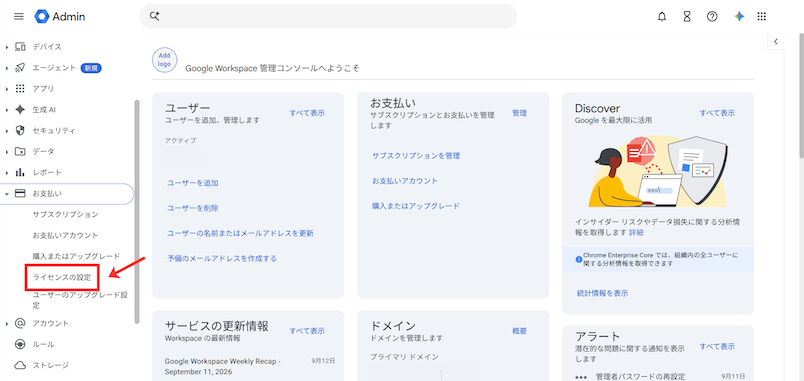Click the アカウント at-sign icon

click(21, 323)
